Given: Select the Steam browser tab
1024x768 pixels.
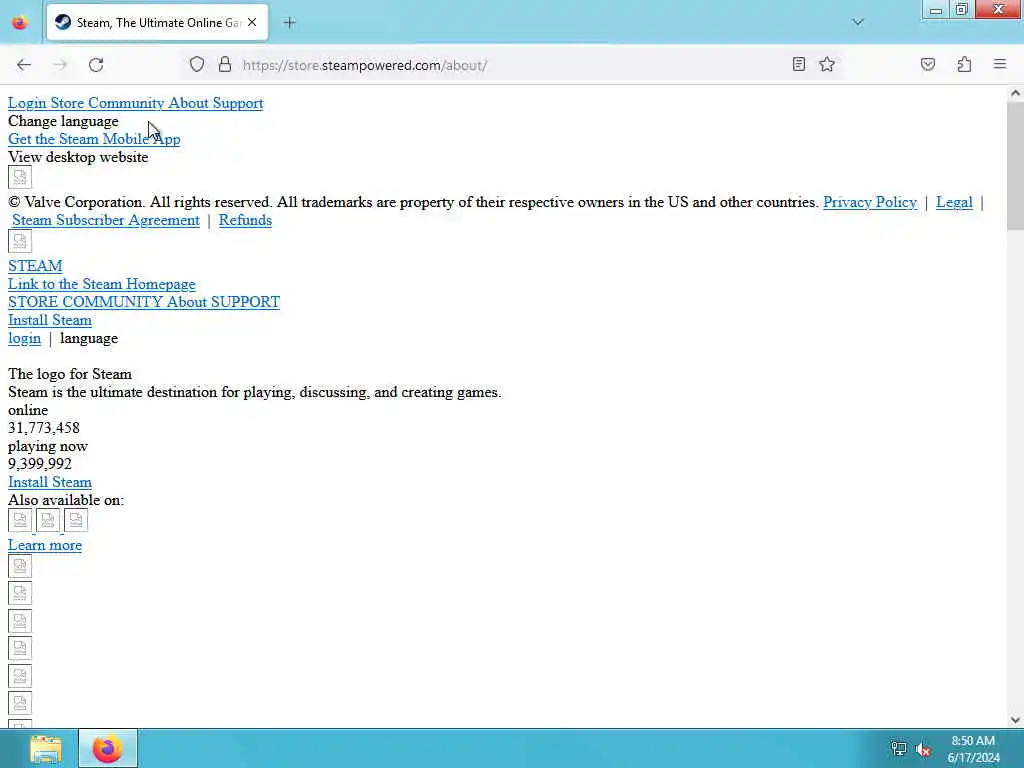Looking at the screenshot, I should 157,23.
